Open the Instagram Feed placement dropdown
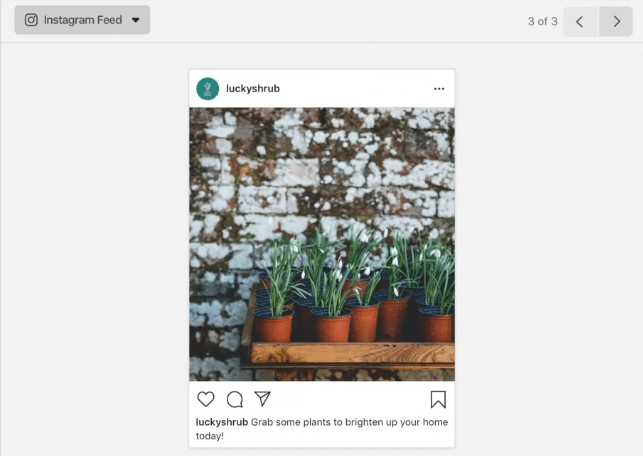Viewport: 643px width, 456px height. [82, 20]
